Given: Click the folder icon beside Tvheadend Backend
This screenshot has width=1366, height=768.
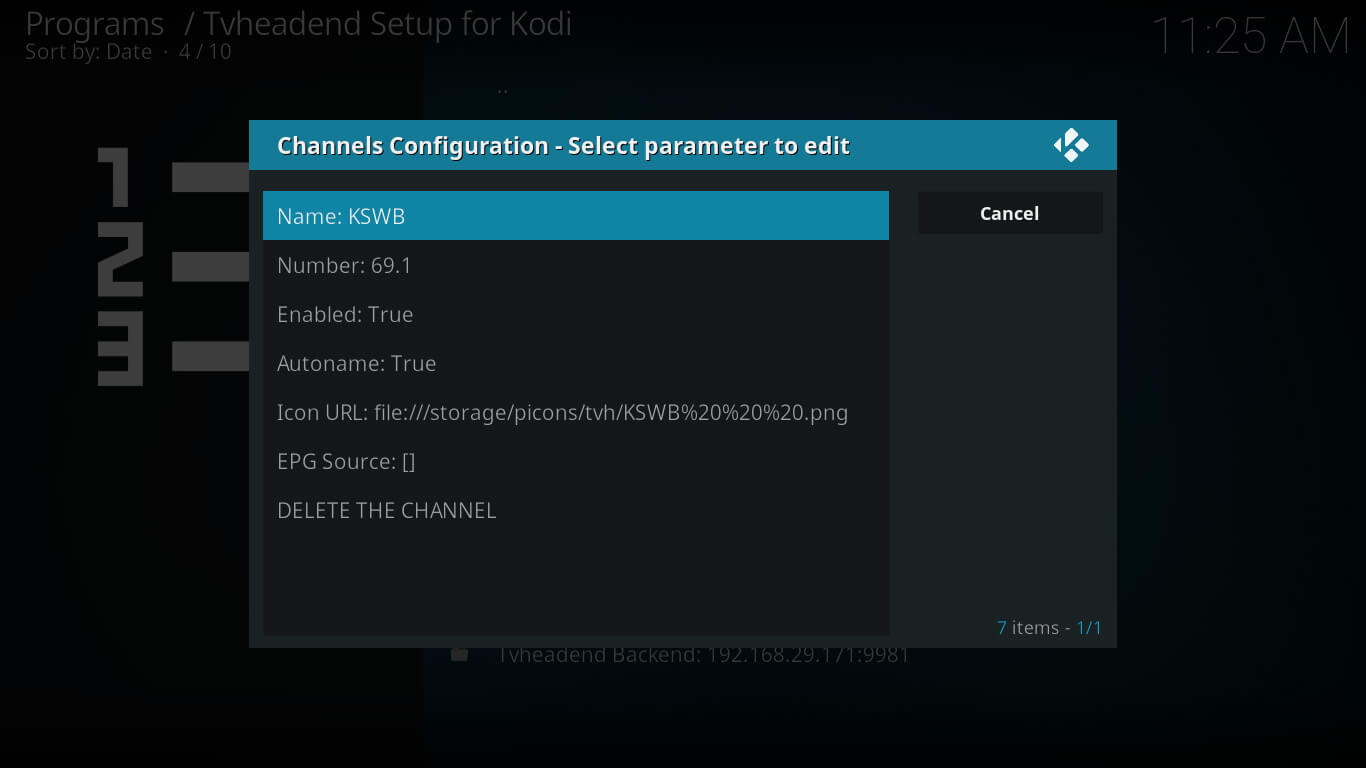Looking at the screenshot, I should click(x=459, y=655).
